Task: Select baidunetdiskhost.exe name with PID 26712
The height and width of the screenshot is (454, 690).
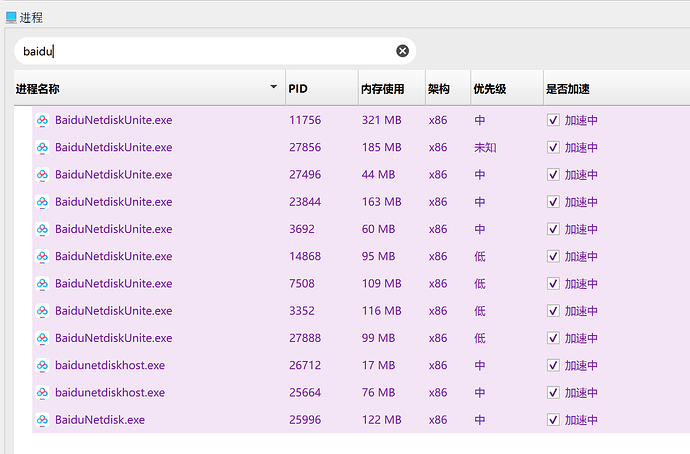Action: (x=110, y=365)
